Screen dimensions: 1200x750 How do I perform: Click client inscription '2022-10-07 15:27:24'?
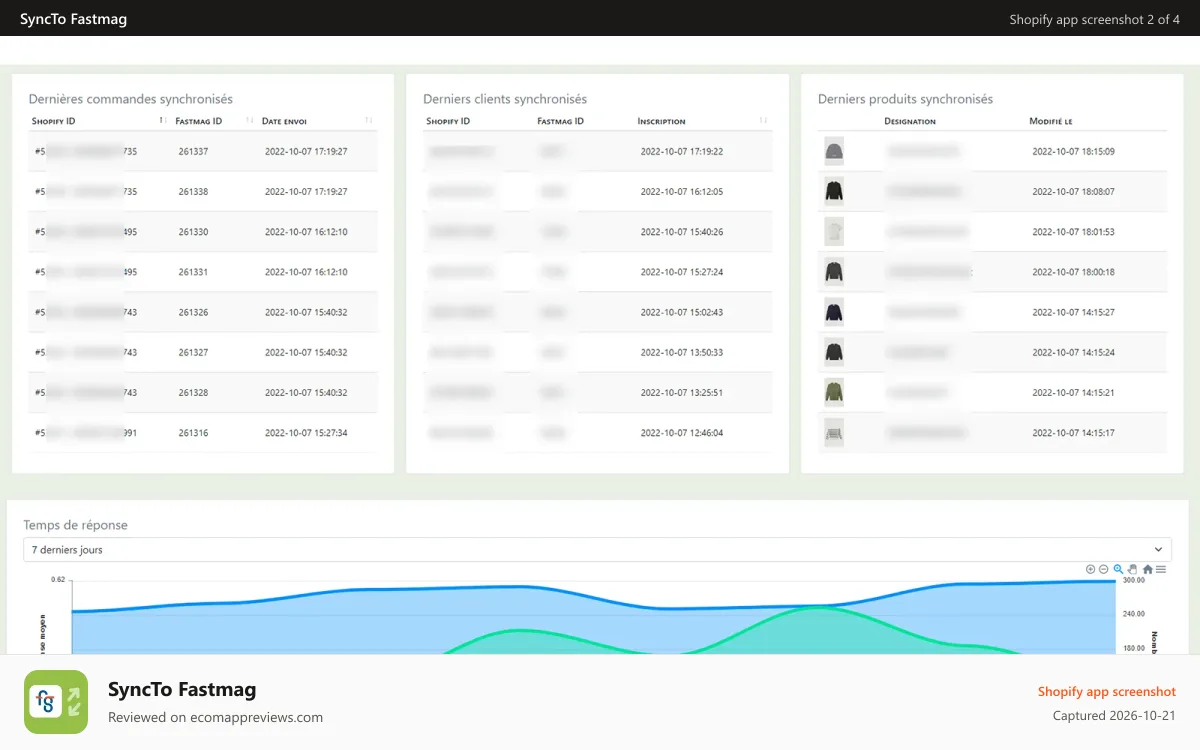pos(682,272)
